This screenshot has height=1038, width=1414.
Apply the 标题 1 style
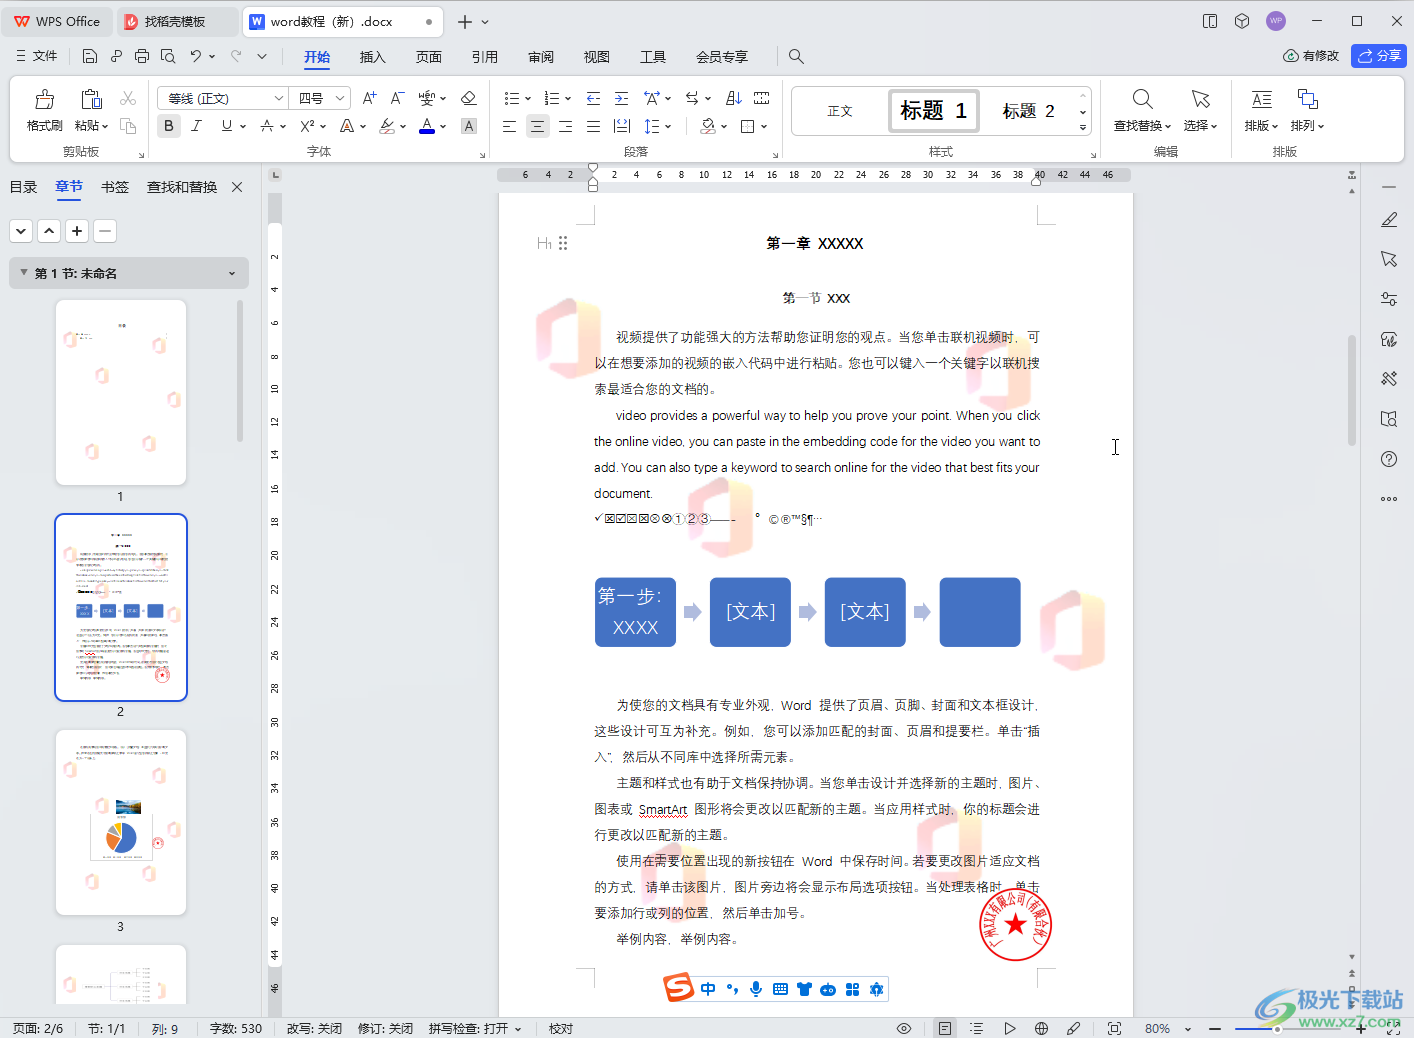tap(934, 110)
